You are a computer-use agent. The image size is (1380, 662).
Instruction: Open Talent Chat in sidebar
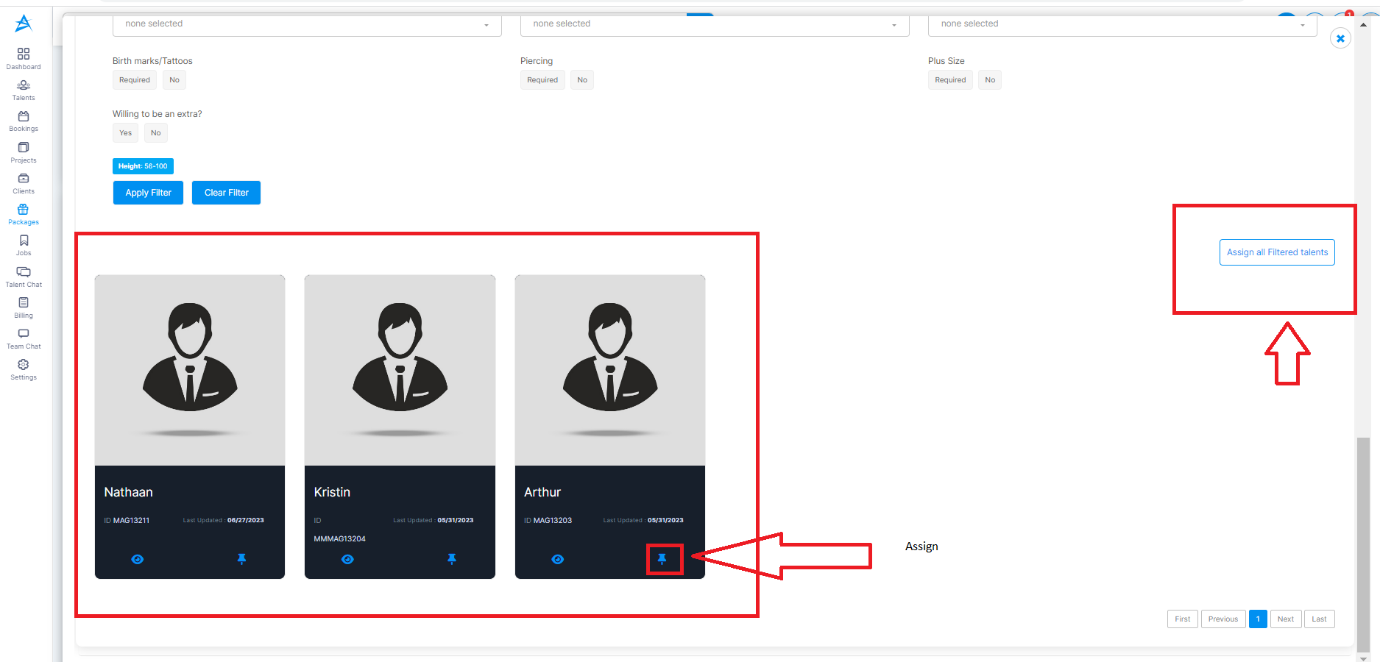coord(23,276)
